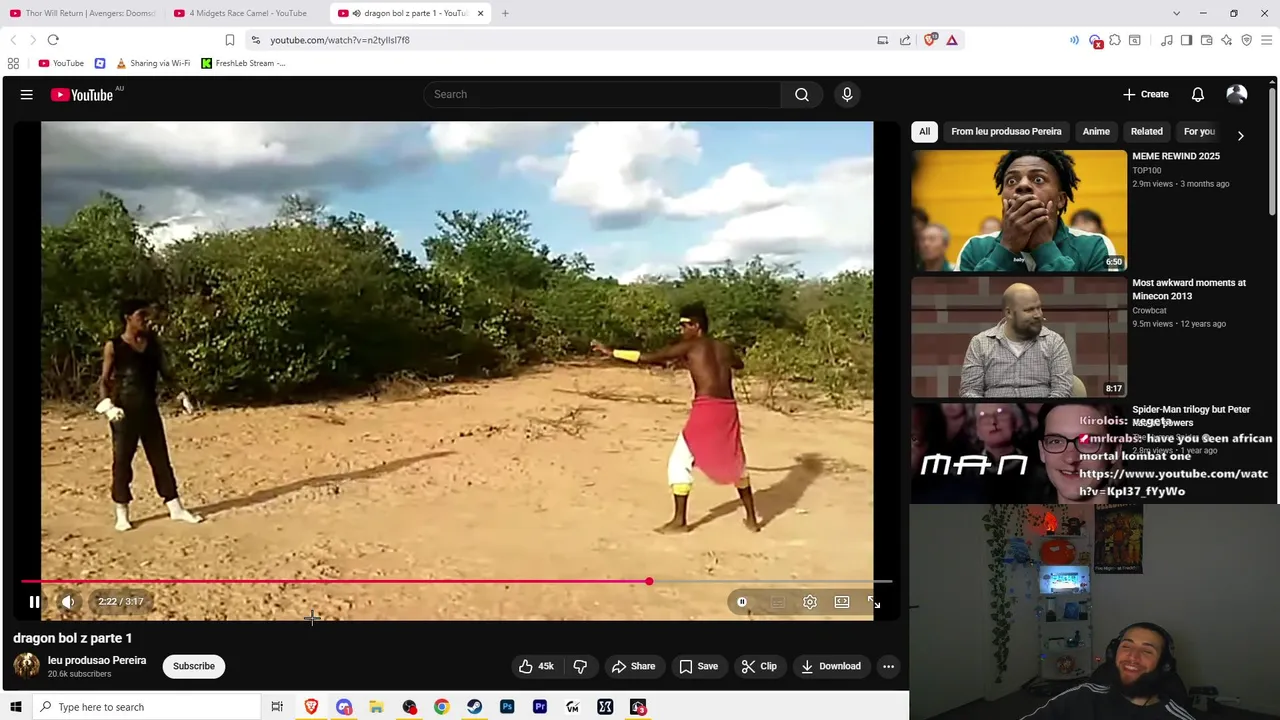Open 'FreshLeb Stream' bookmark

243,63
